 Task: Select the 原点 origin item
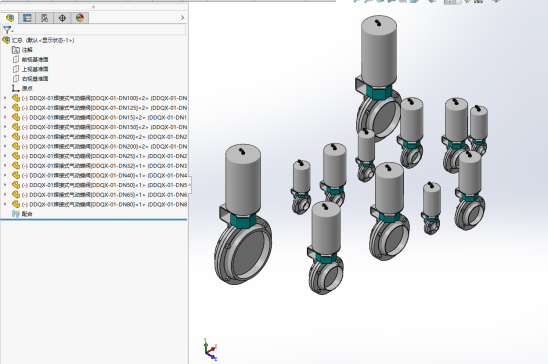coord(27,88)
